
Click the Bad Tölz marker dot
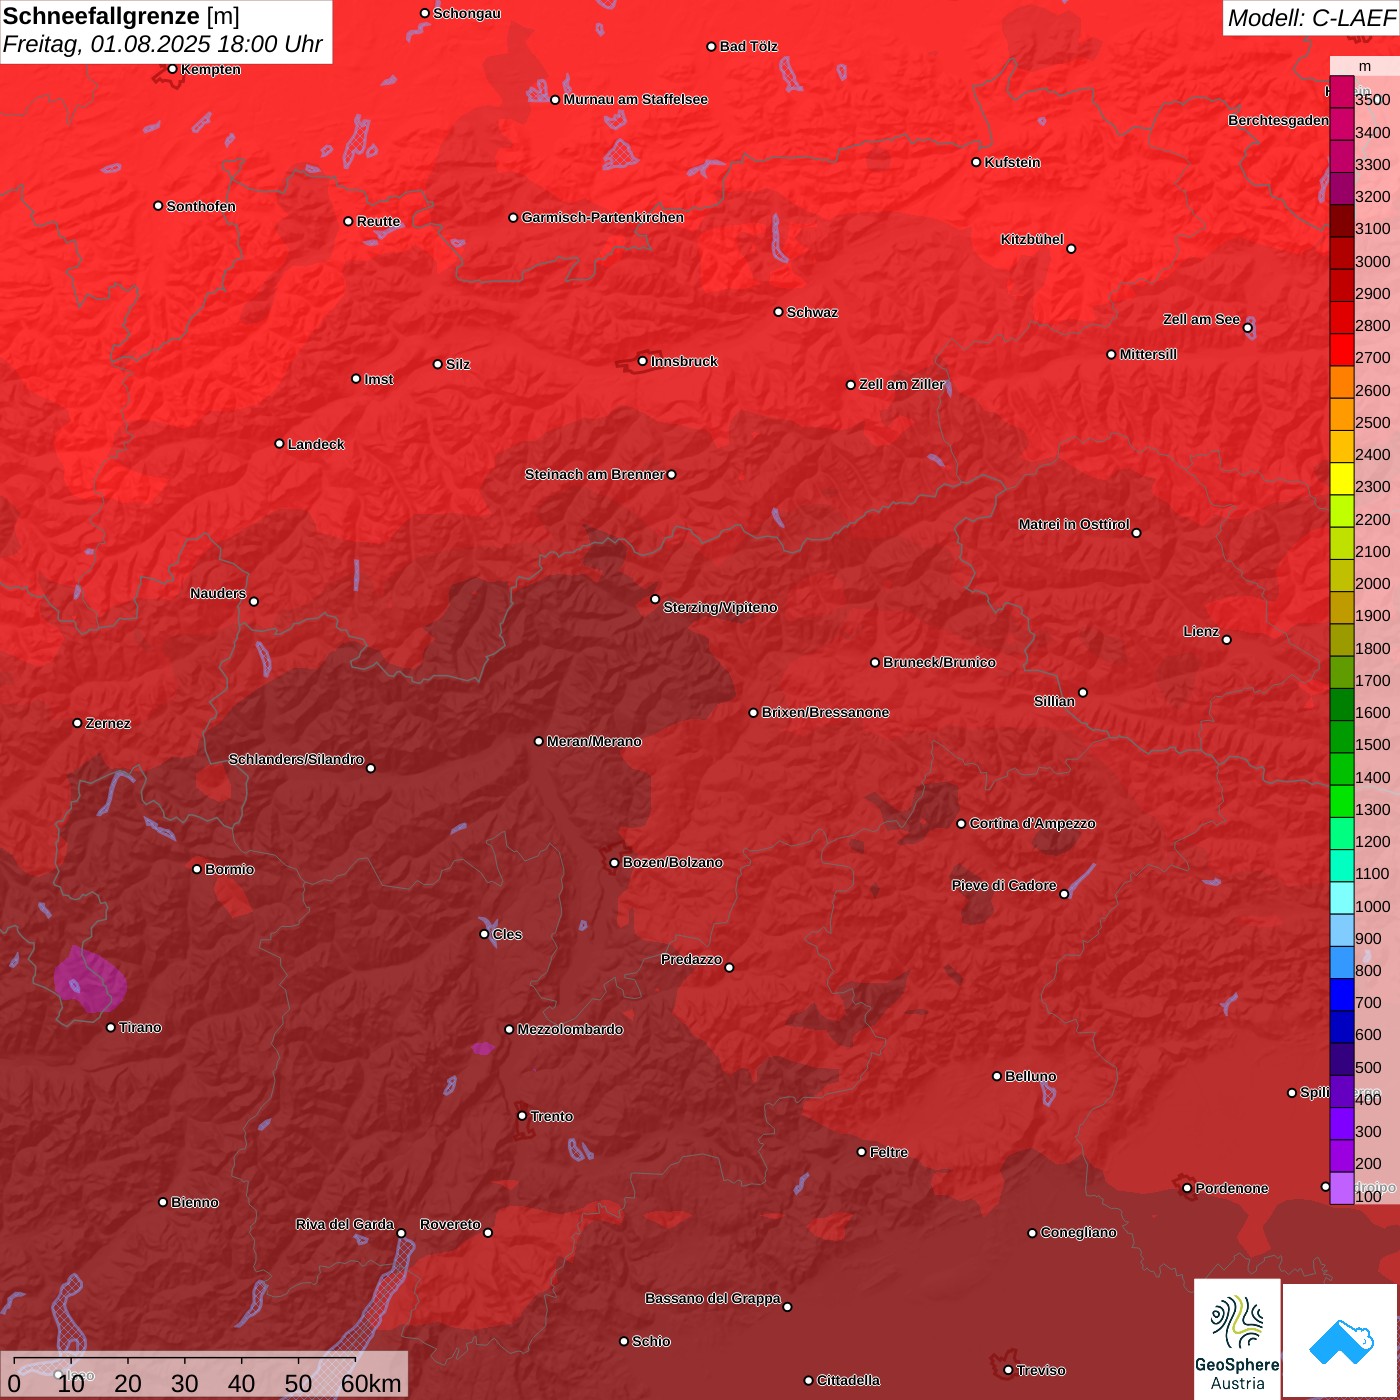click(711, 46)
